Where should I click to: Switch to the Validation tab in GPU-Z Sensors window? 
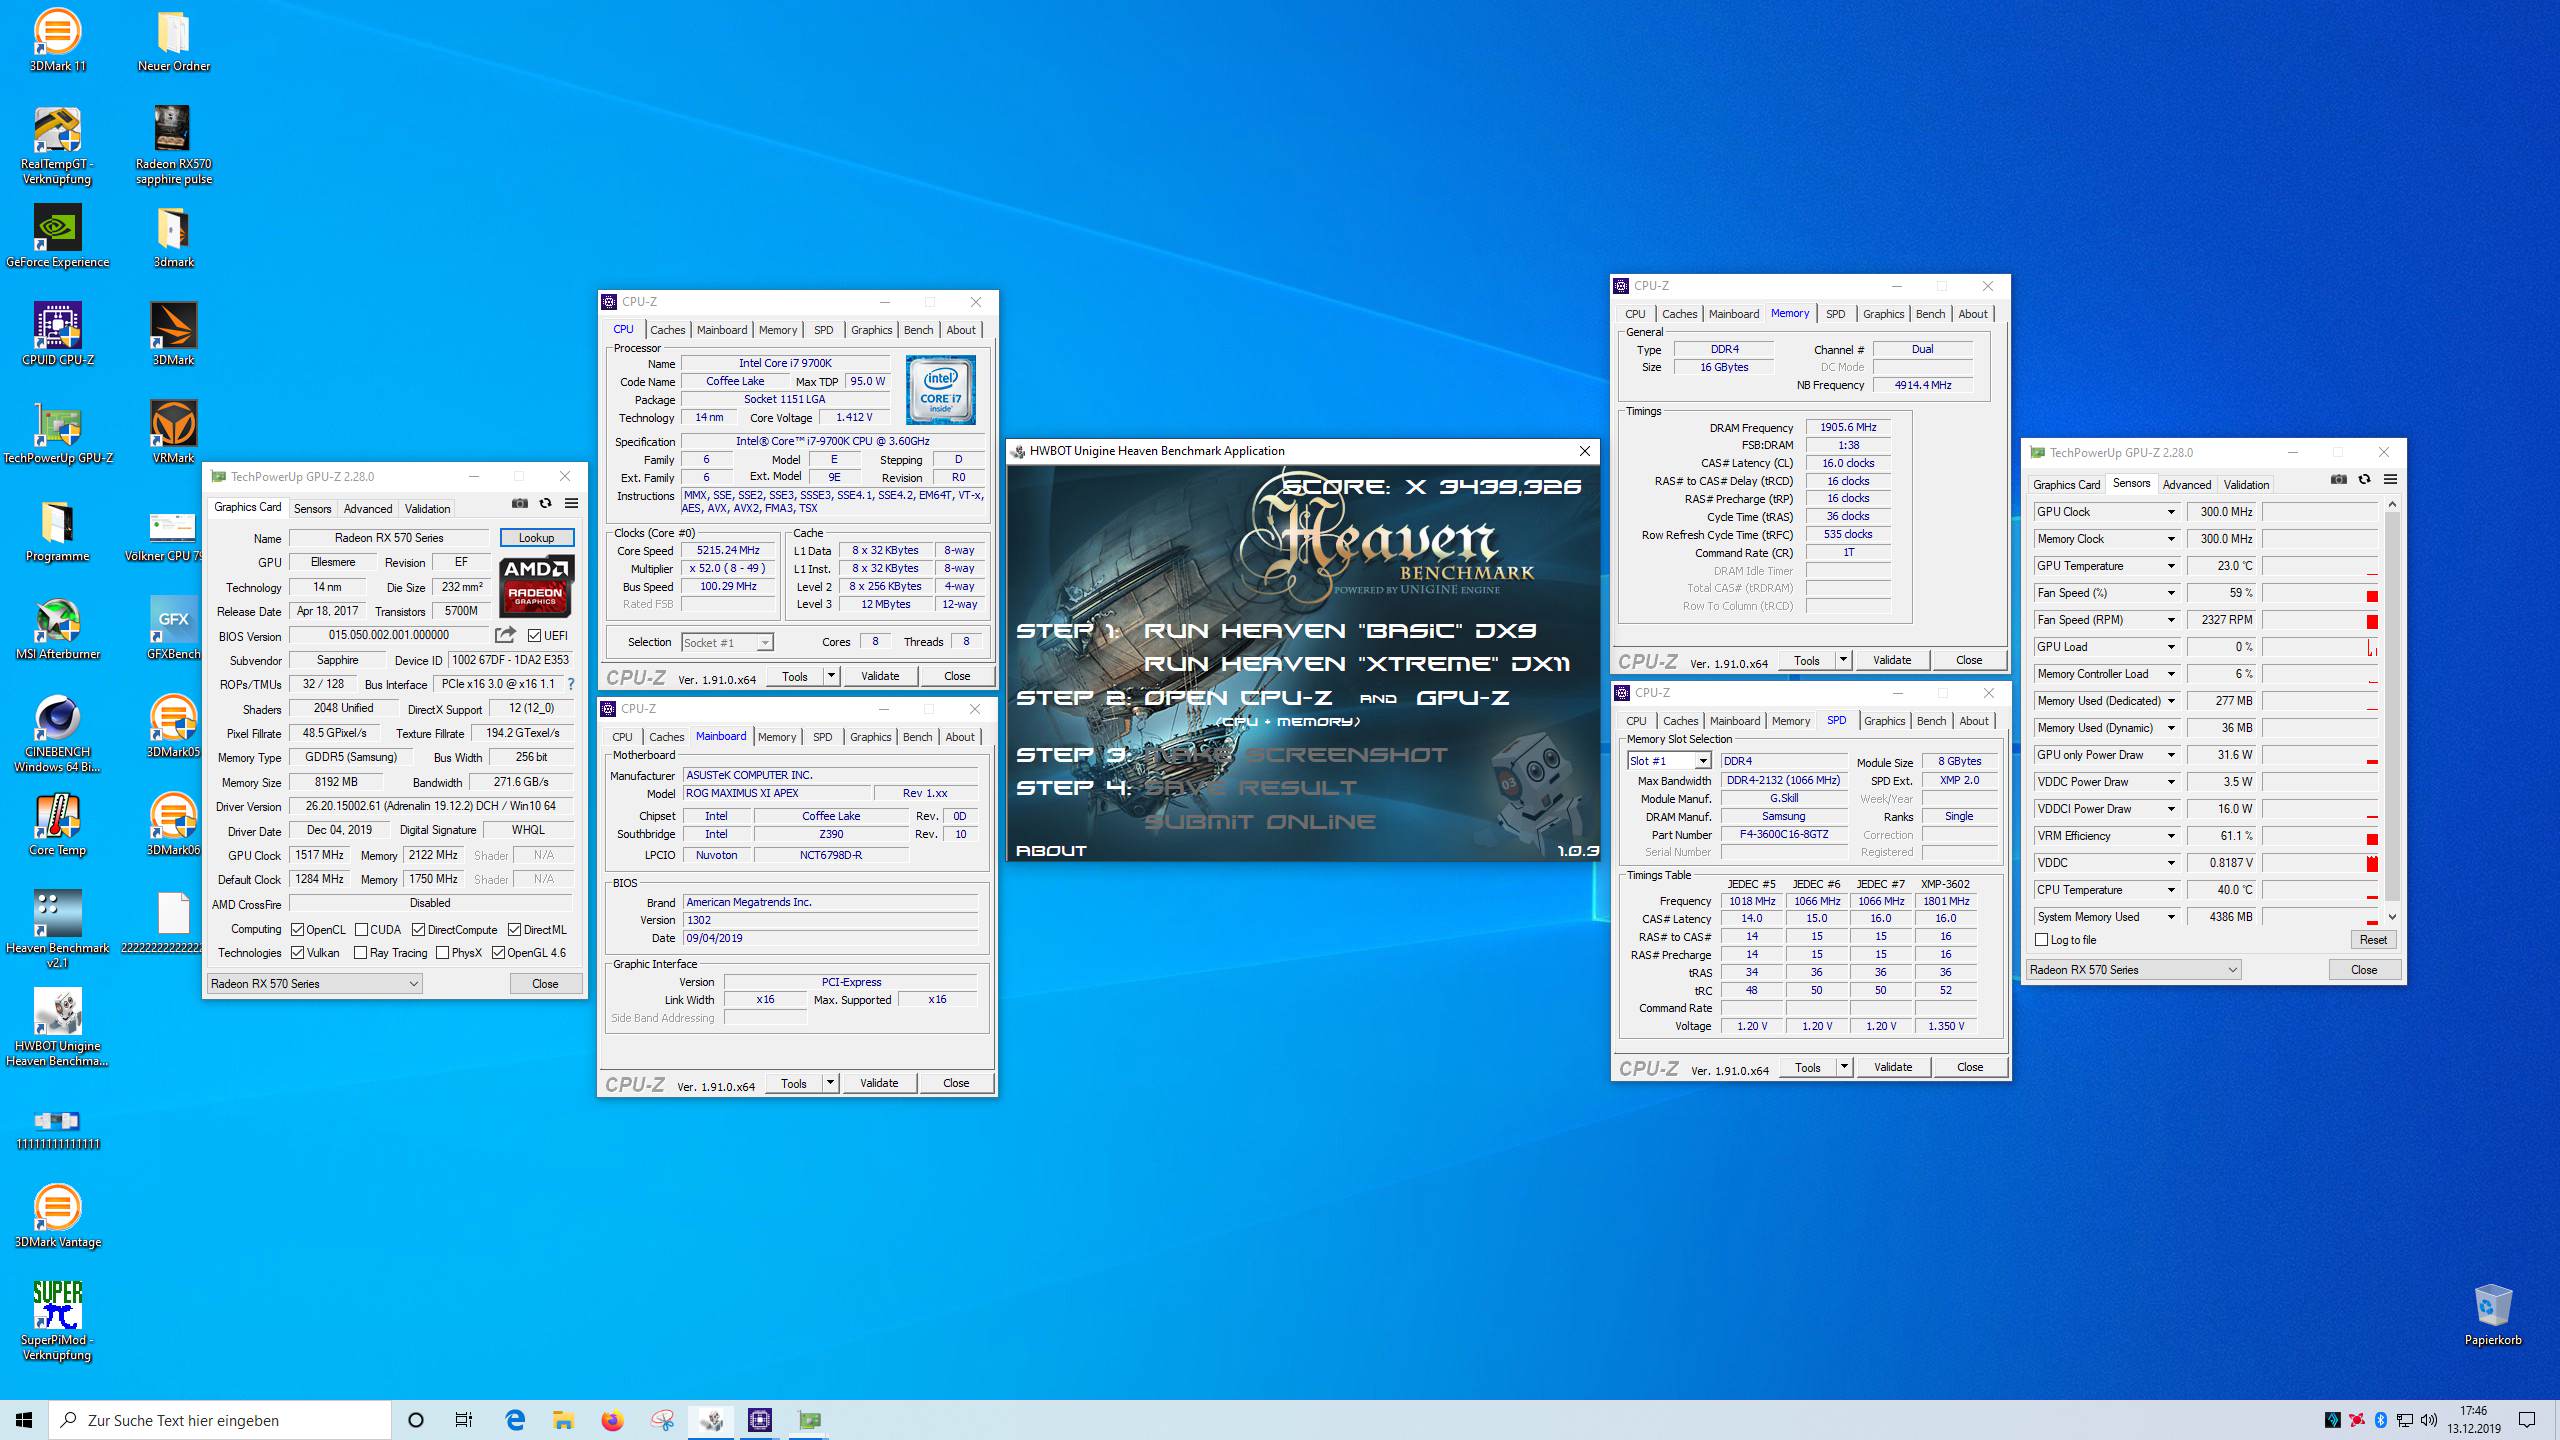click(x=2246, y=485)
